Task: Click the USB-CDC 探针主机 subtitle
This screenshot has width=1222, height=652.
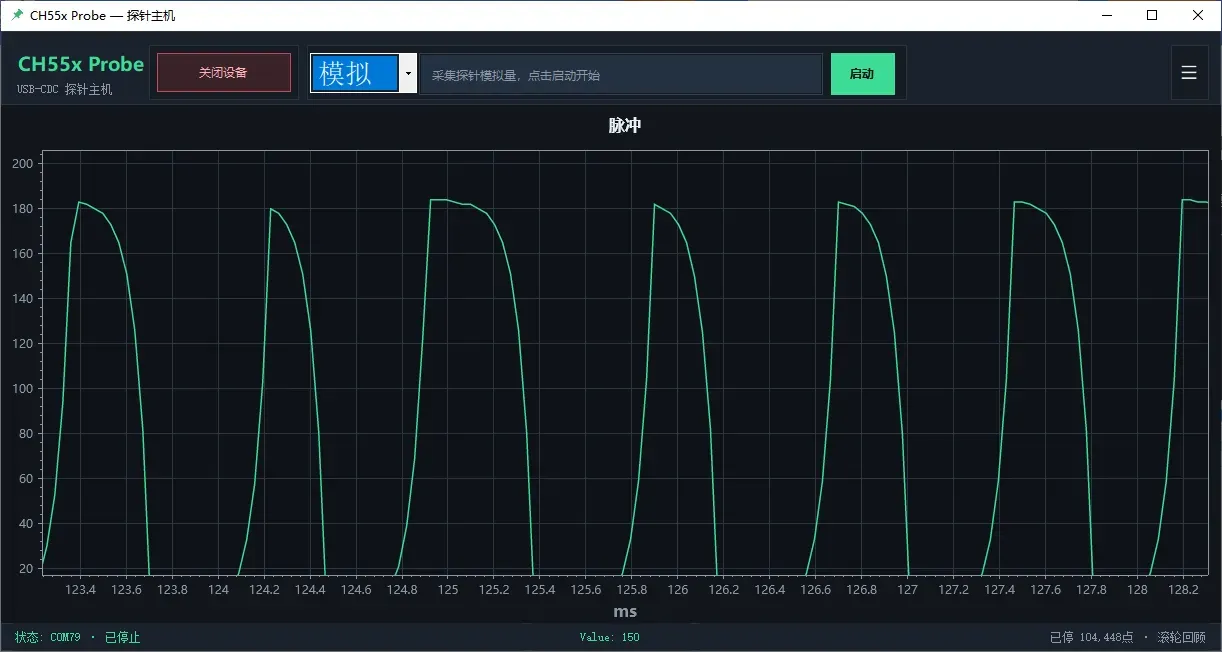Action: 65,89
